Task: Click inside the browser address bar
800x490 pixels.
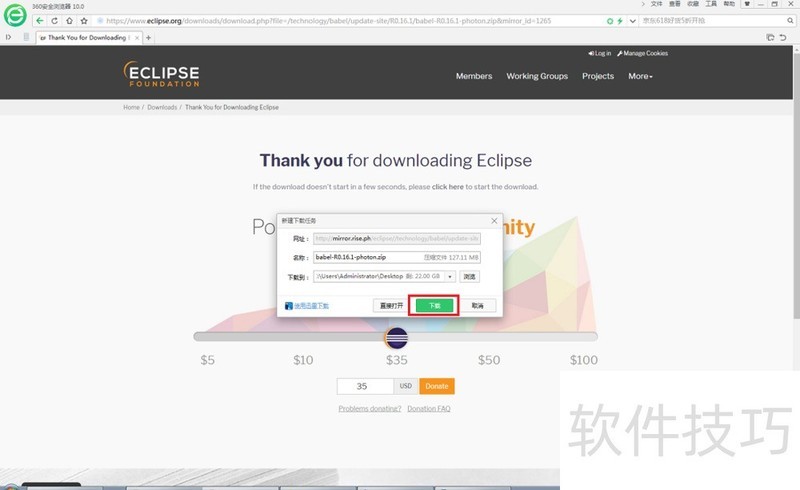Action: click(327, 21)
